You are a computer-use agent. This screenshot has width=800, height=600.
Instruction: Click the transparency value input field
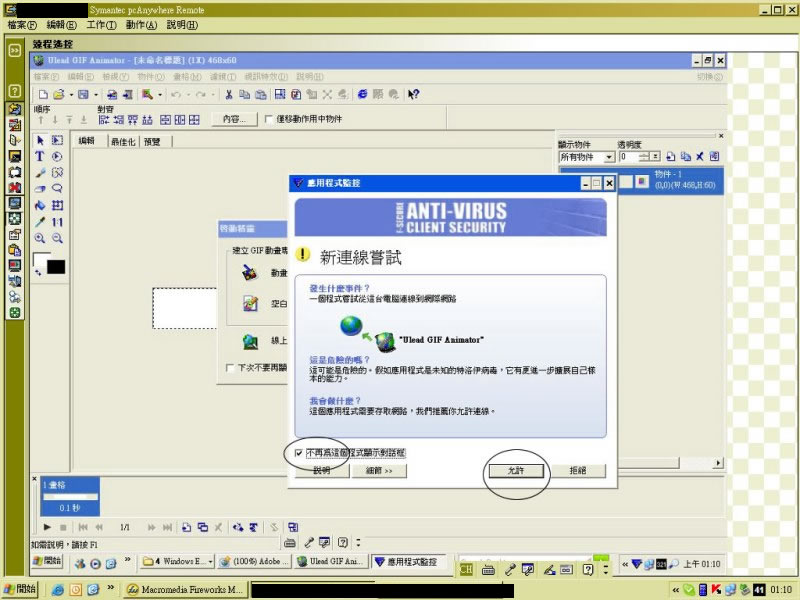629,157
